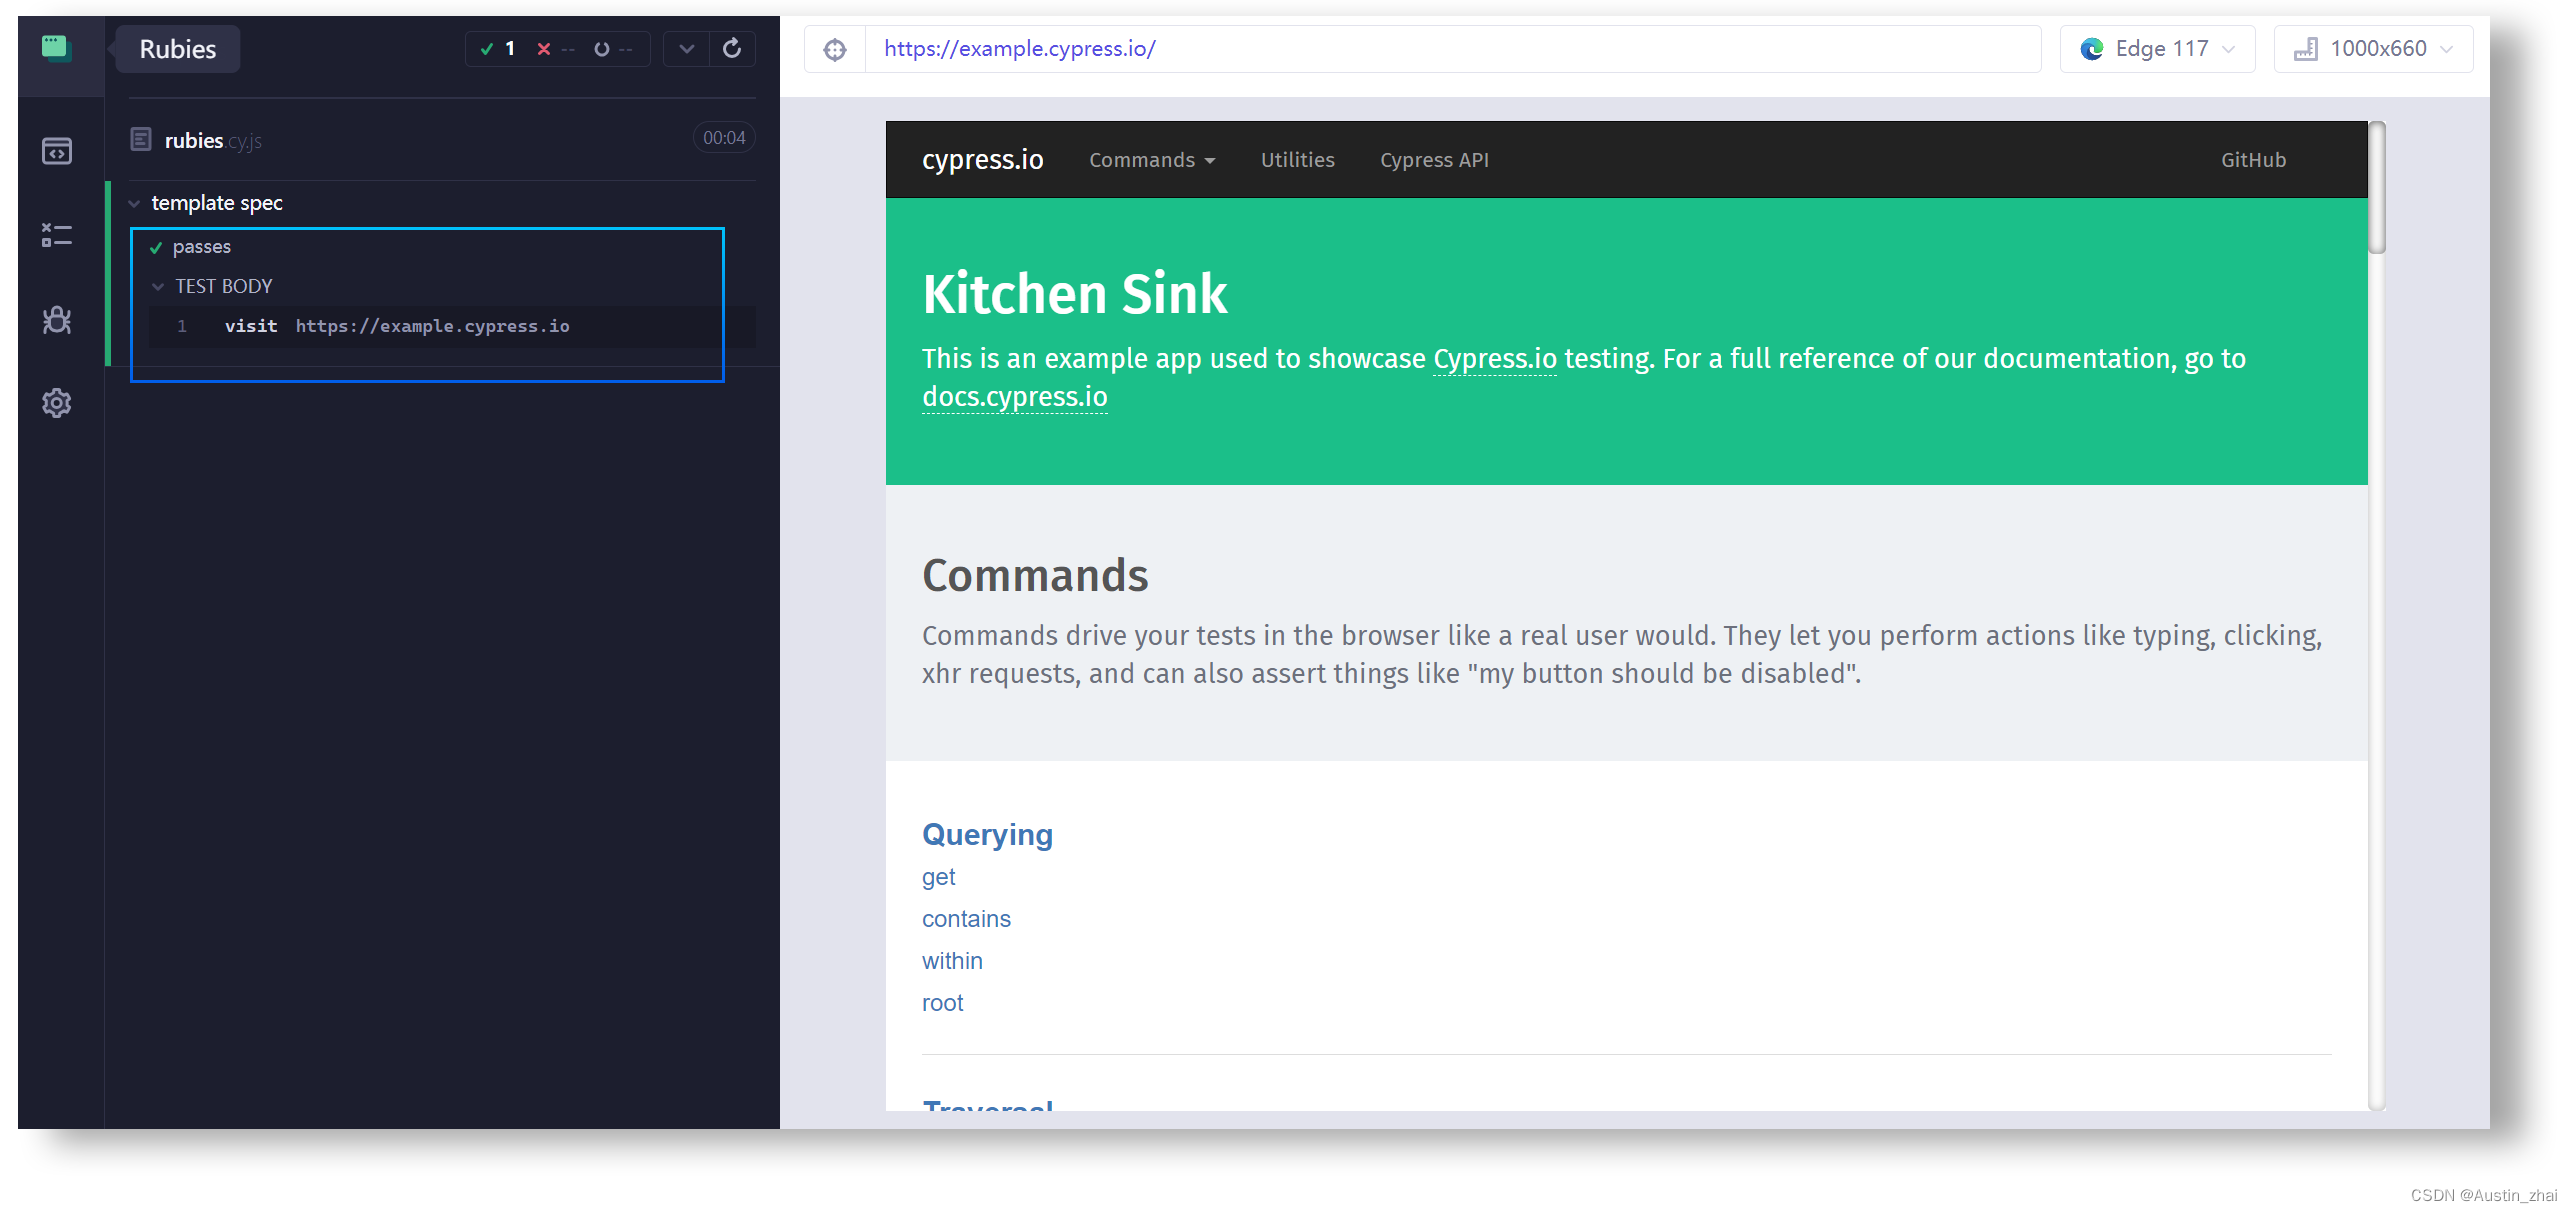Collapse the TEST BODY section

[x=158, y=287]
